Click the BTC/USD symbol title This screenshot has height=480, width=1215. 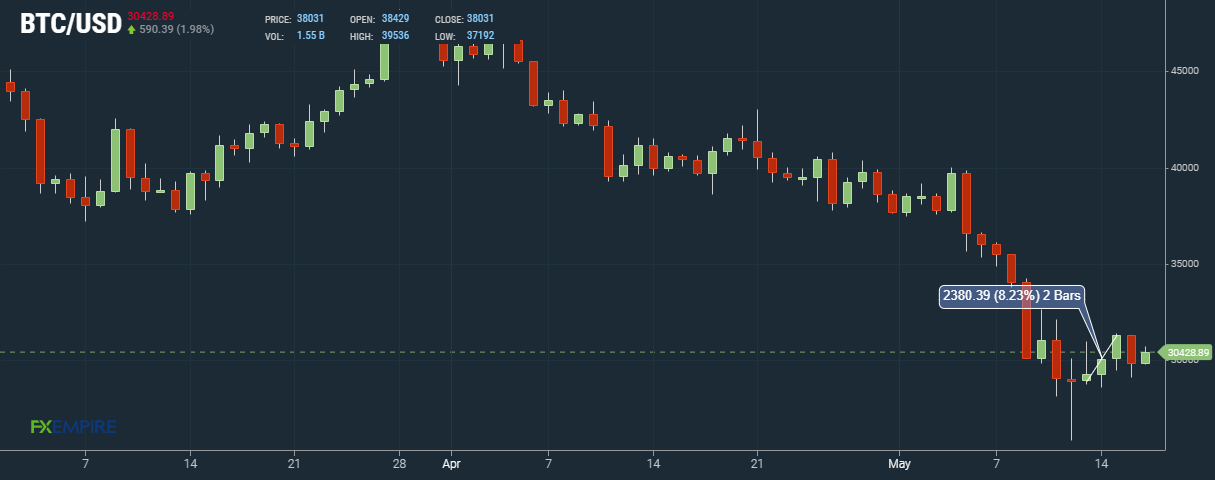[x=71, y=24]
